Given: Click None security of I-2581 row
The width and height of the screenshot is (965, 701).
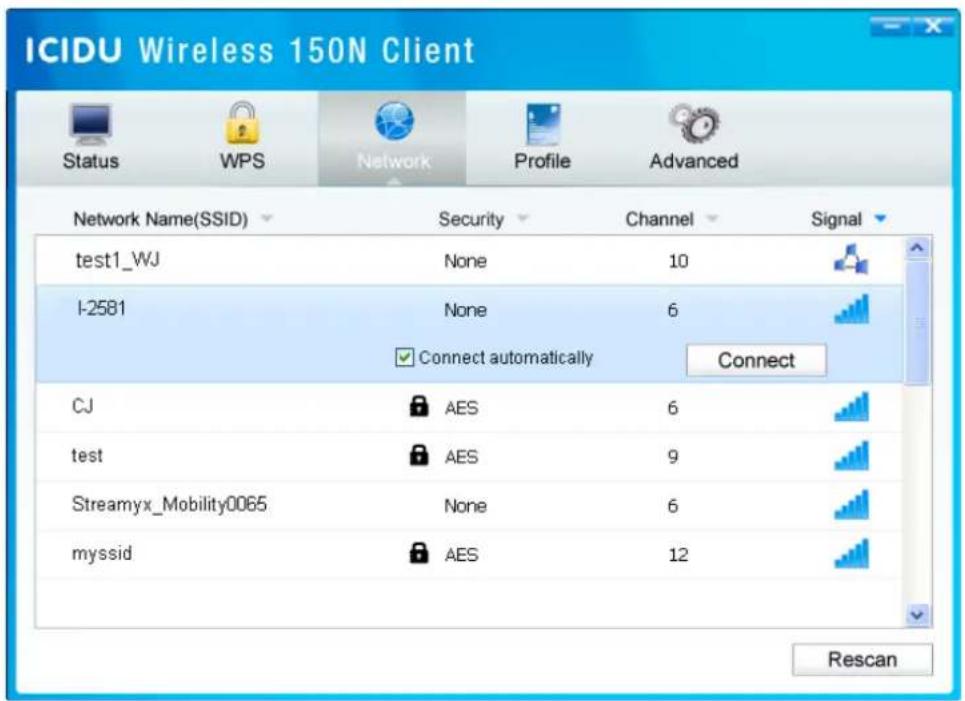Looking at the screenshot, I should [x=465, y=310].
